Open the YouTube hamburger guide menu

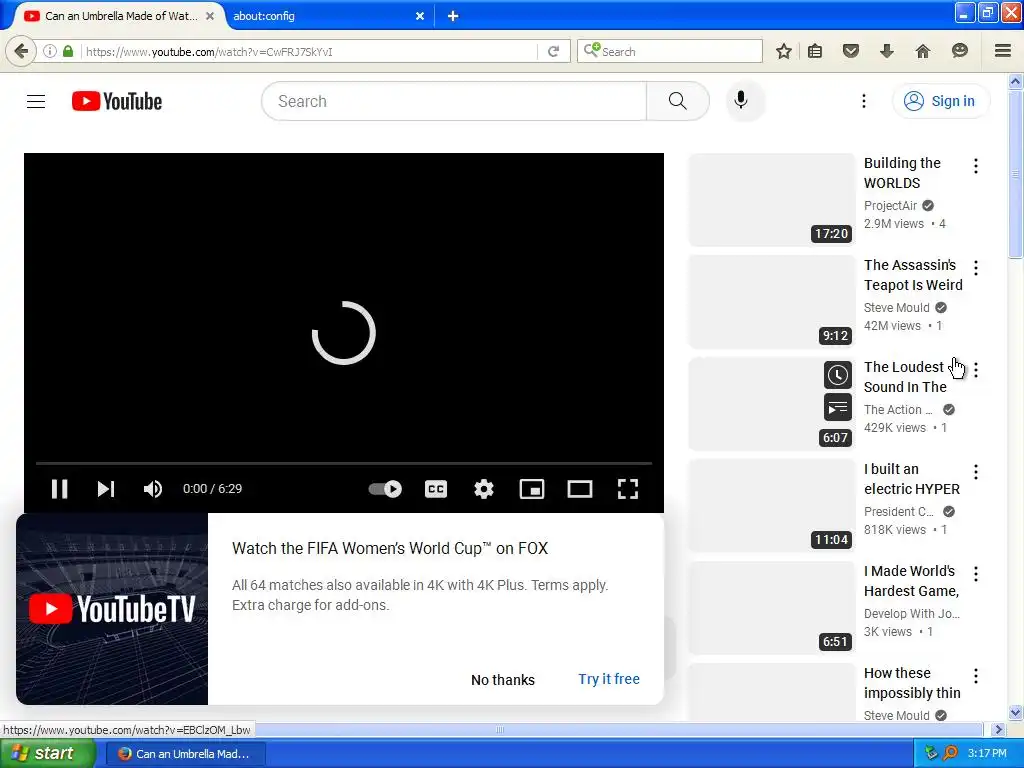point(36,101)
